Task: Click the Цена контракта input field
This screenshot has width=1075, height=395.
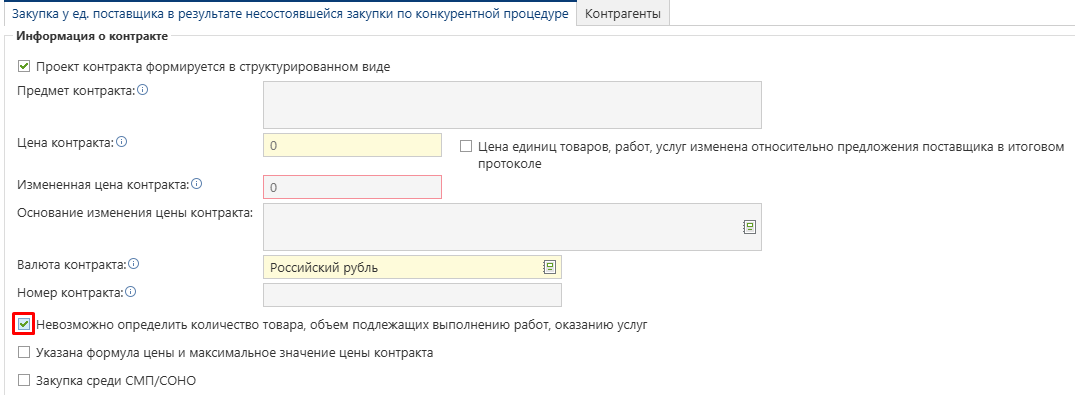Action: click(352, 146)
